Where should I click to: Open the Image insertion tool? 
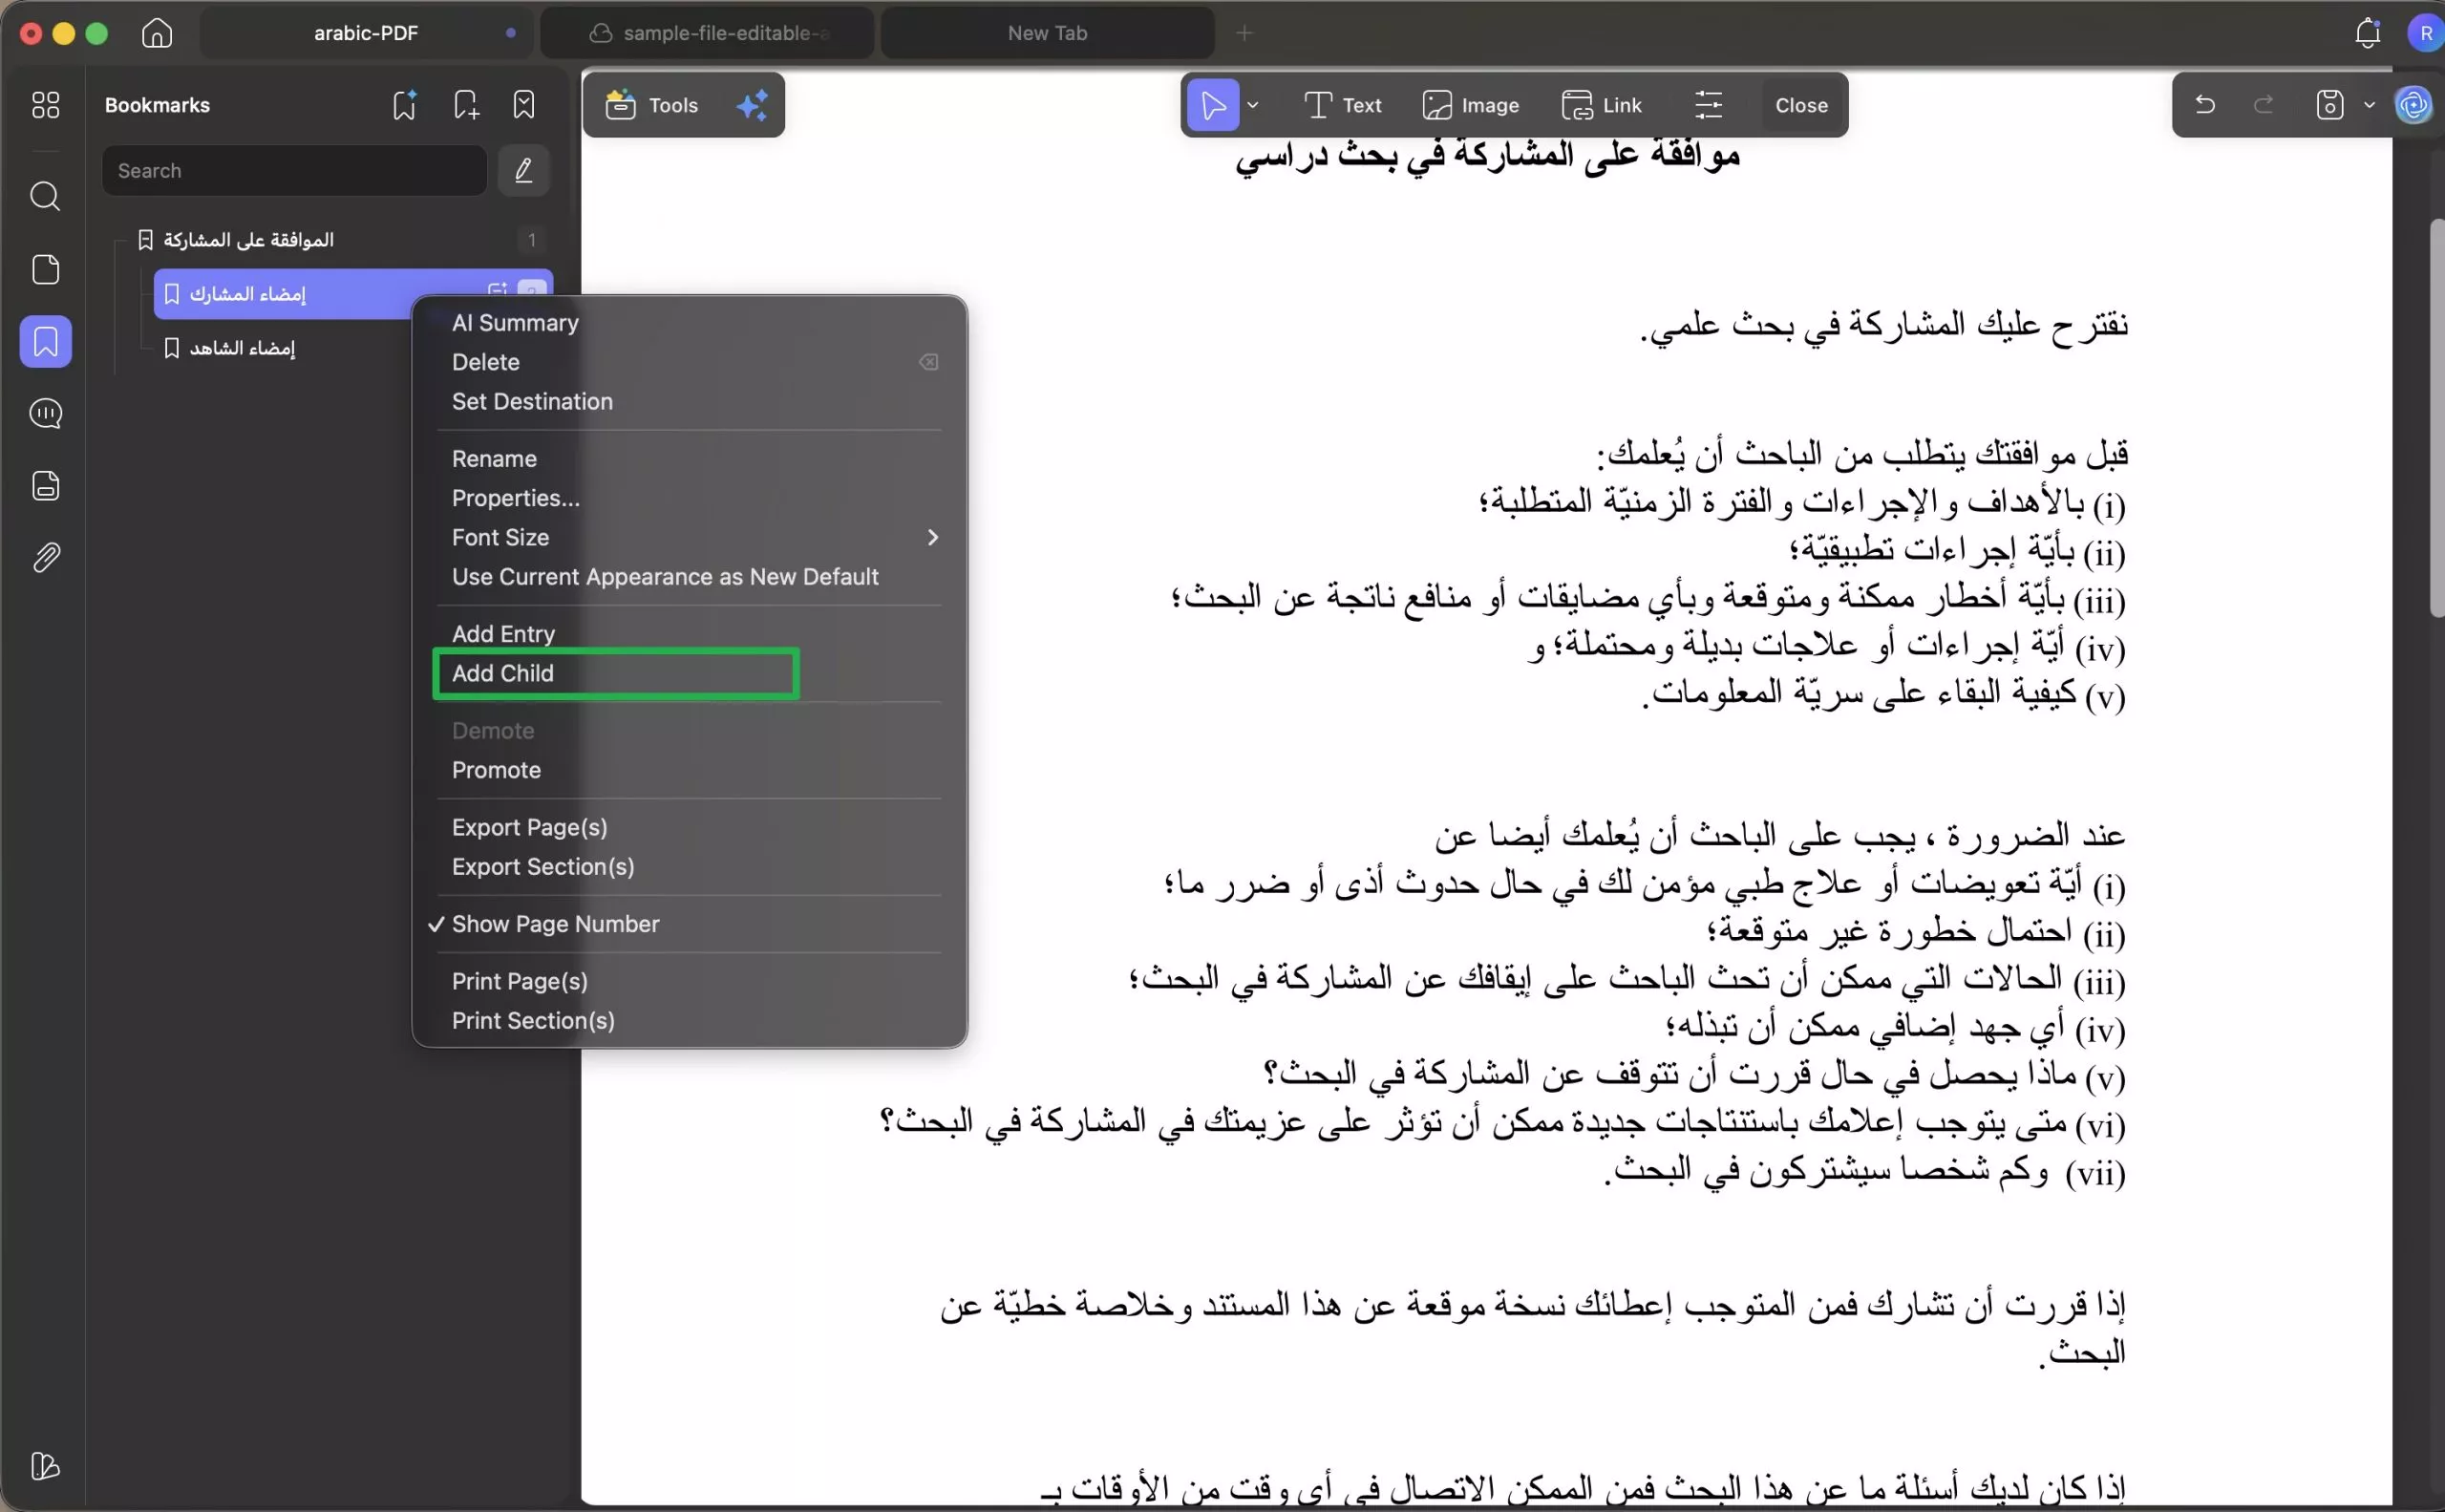tap(1472, 104)
